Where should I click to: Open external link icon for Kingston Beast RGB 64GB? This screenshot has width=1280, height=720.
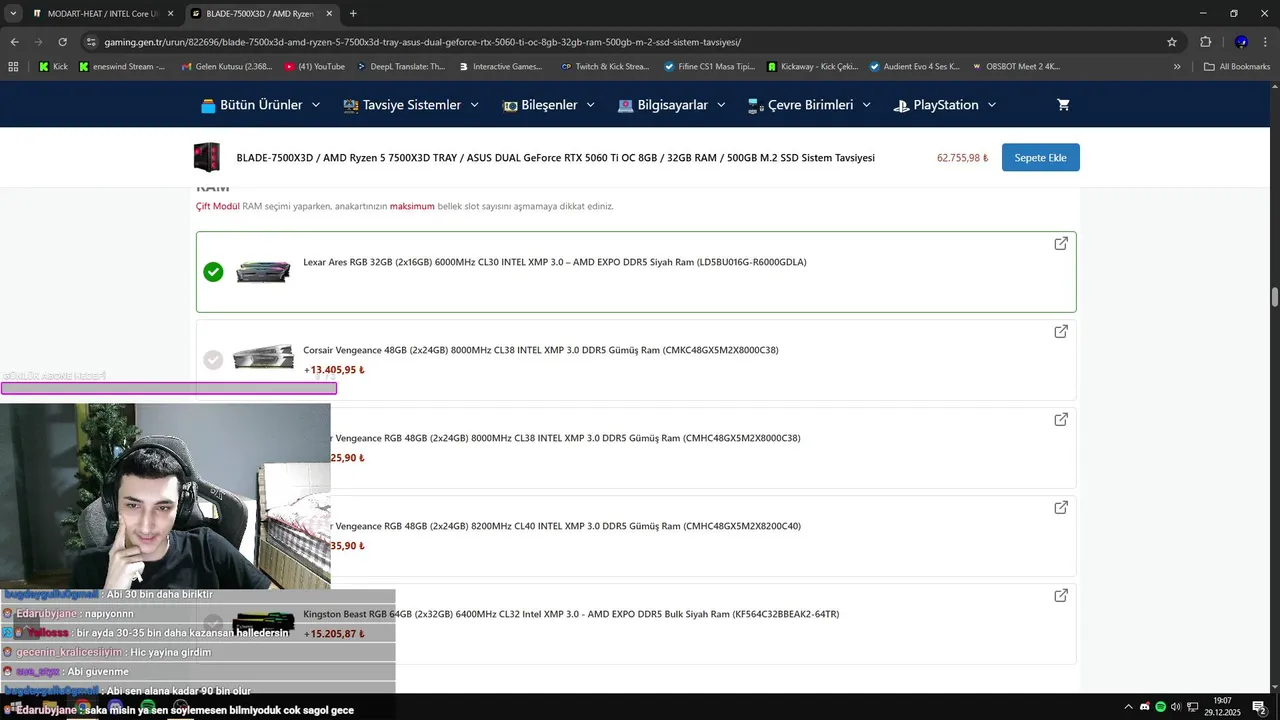[1061, 596]
